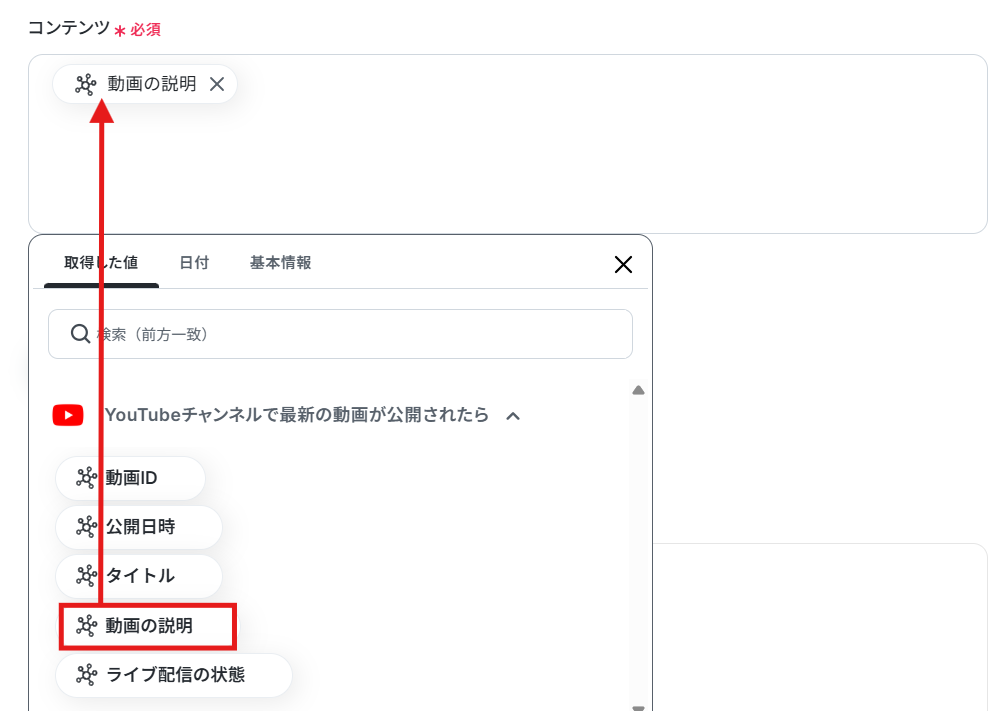The image size is (998, 711).
Task: Click the node icon on the inserted 動画の説明 chip
Action: point(86,84)
